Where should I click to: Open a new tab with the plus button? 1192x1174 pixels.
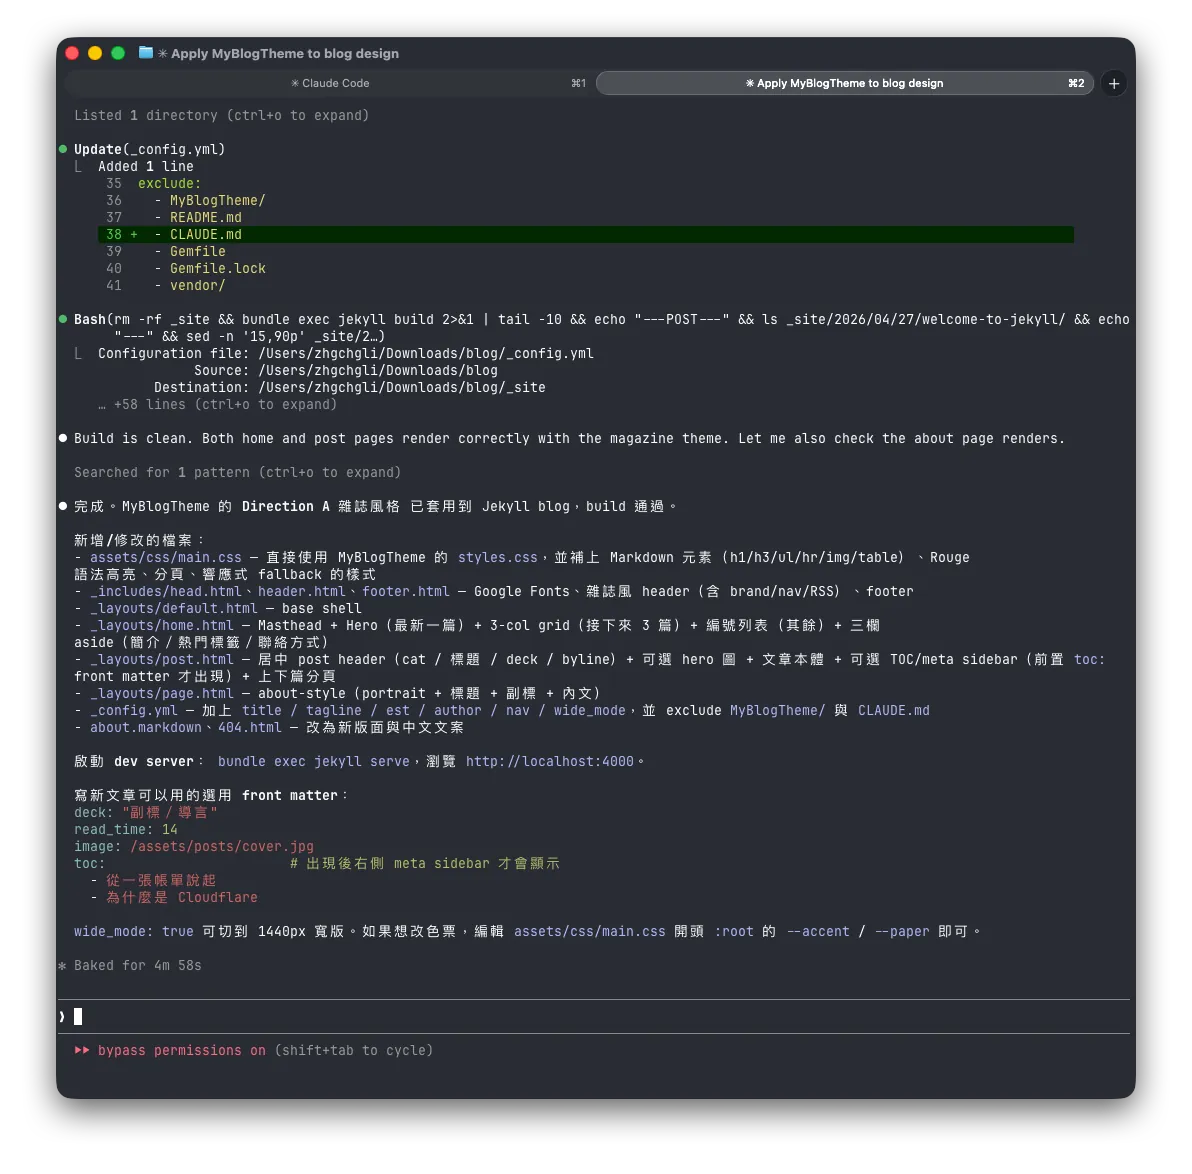[x=1113, y=84]
